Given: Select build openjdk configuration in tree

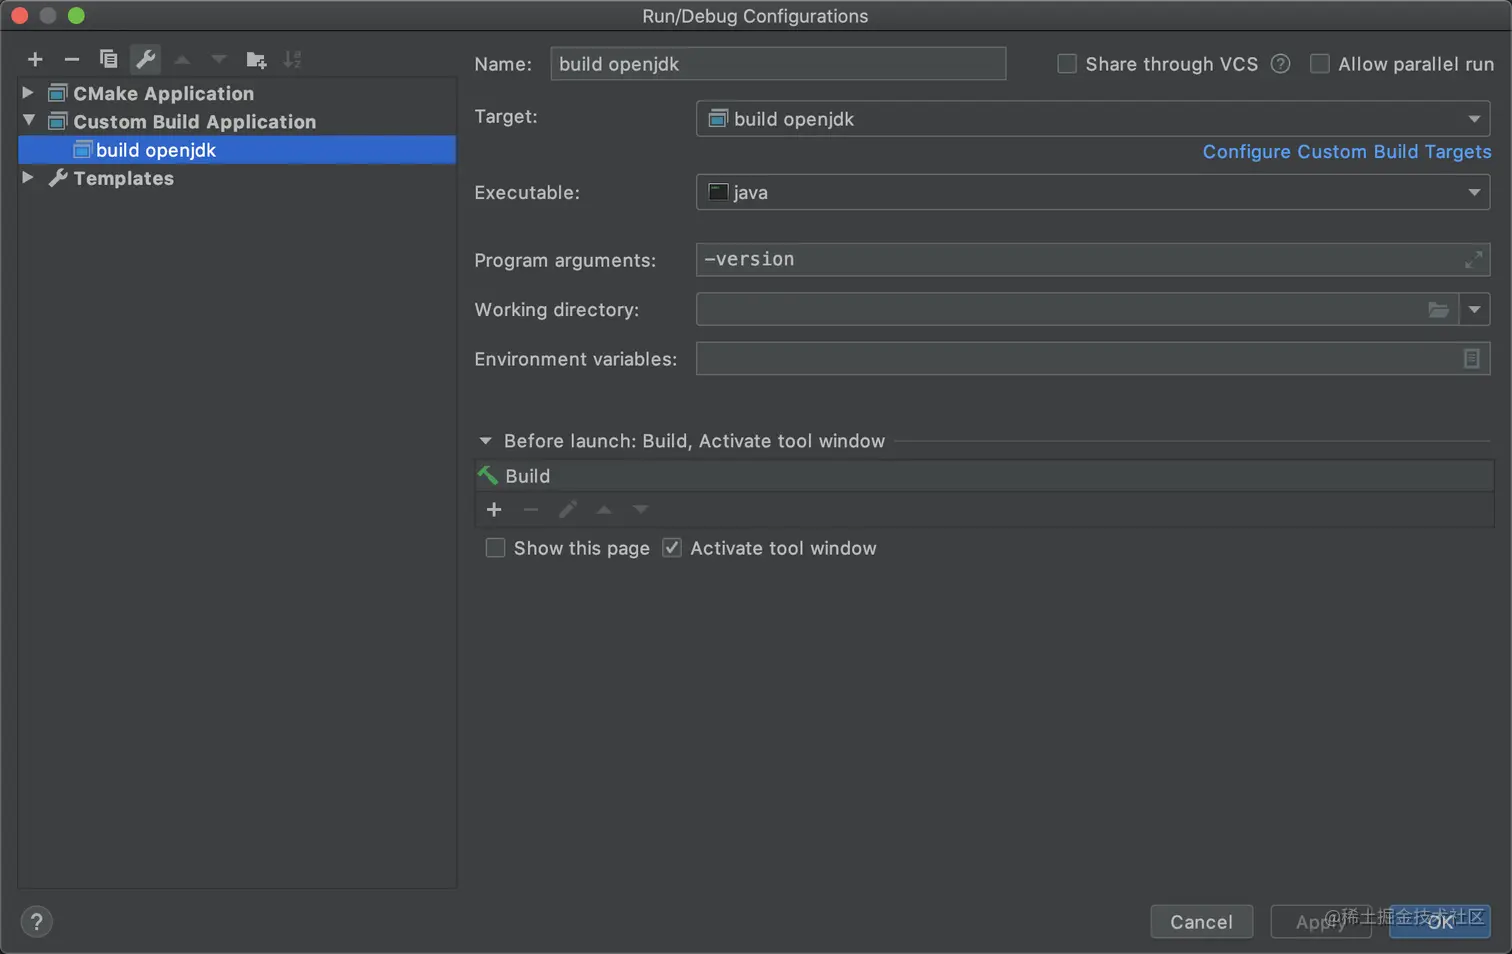Looking at the screenshot, I should coord(237,150).
